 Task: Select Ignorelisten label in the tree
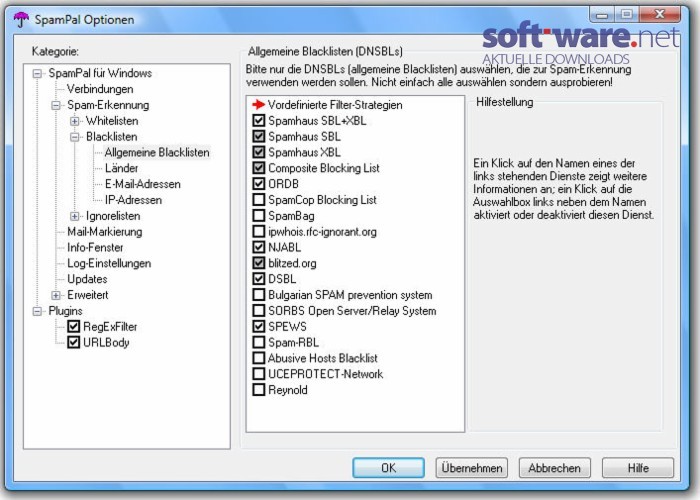113,216
